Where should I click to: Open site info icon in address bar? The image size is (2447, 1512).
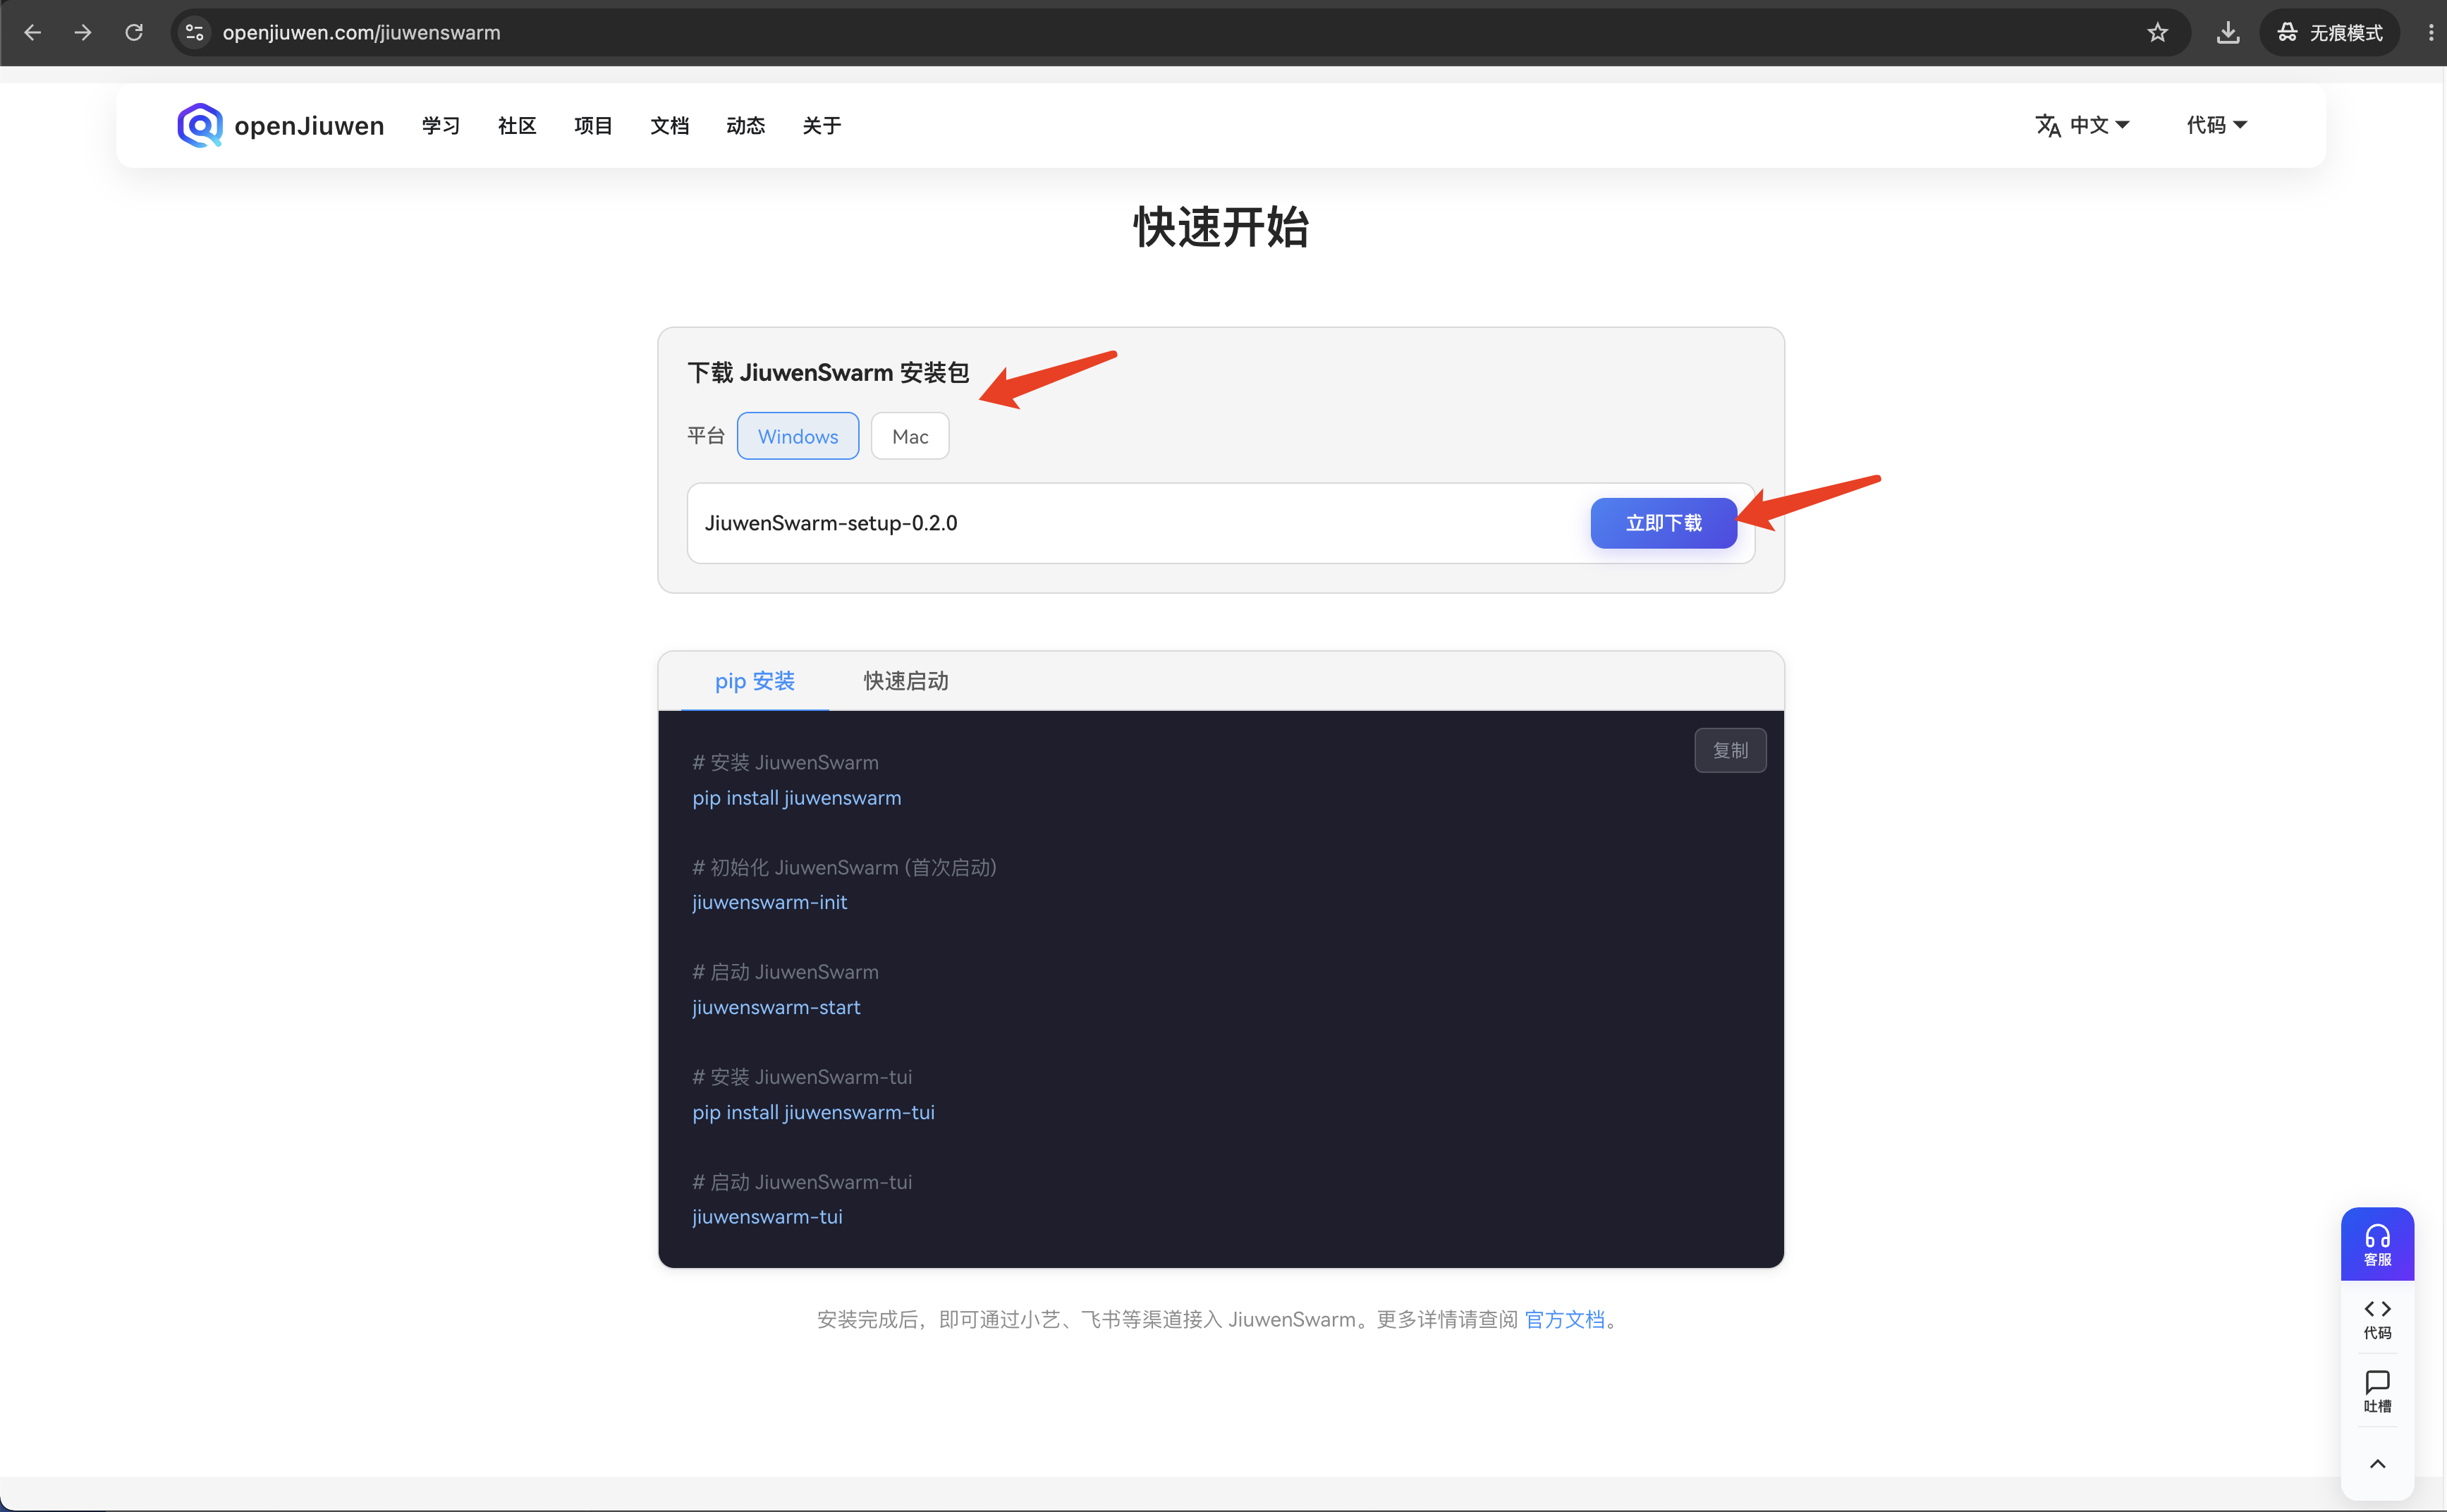(195, 33)
